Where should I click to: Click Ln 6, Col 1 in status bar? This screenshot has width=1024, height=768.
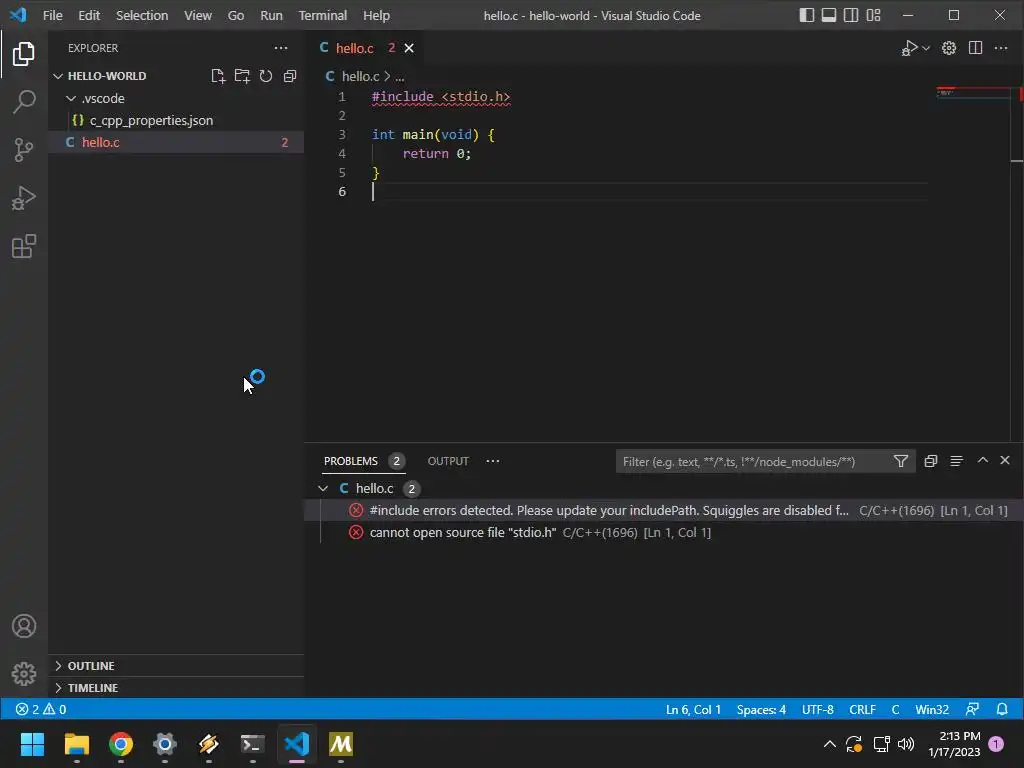coord(693,709)
